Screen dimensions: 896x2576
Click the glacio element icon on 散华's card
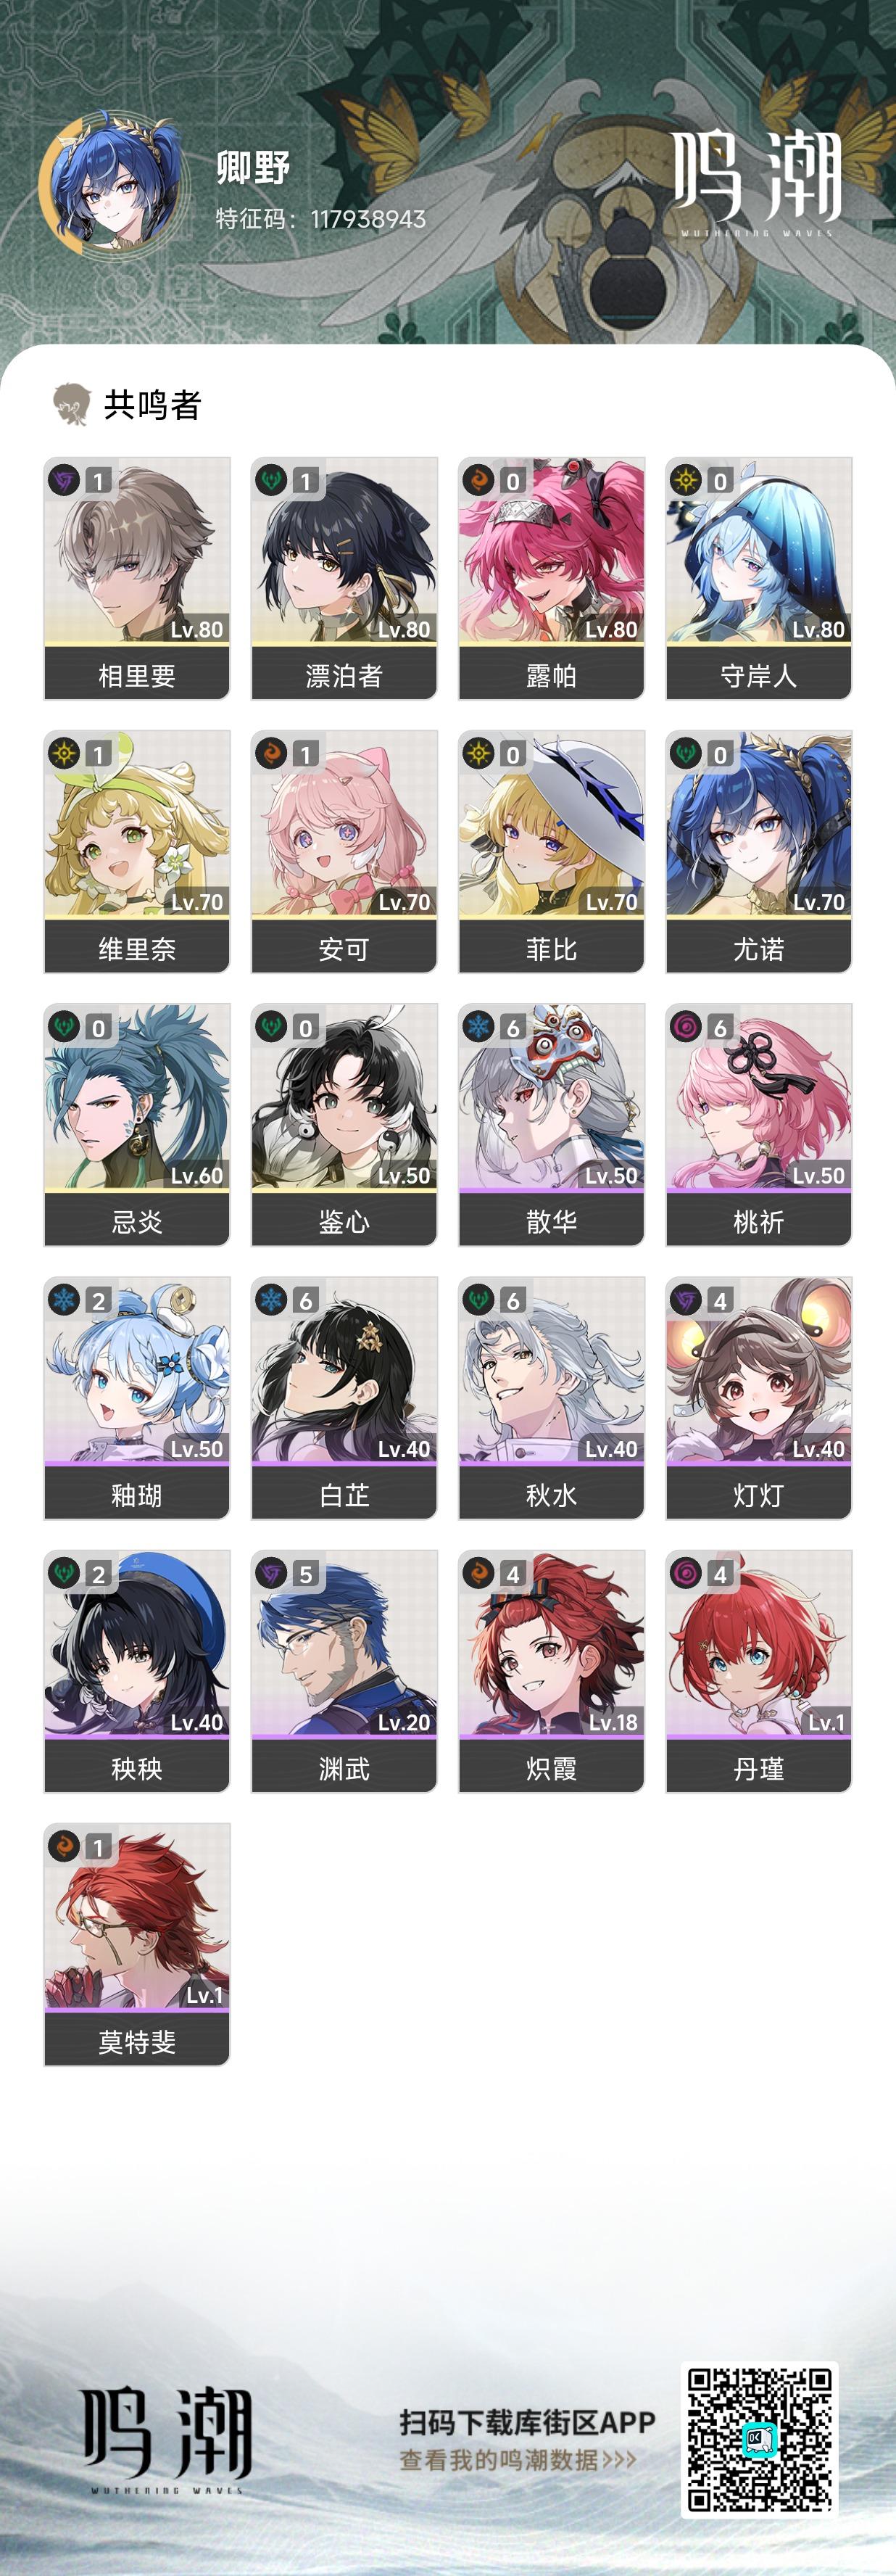point(479,1027)
